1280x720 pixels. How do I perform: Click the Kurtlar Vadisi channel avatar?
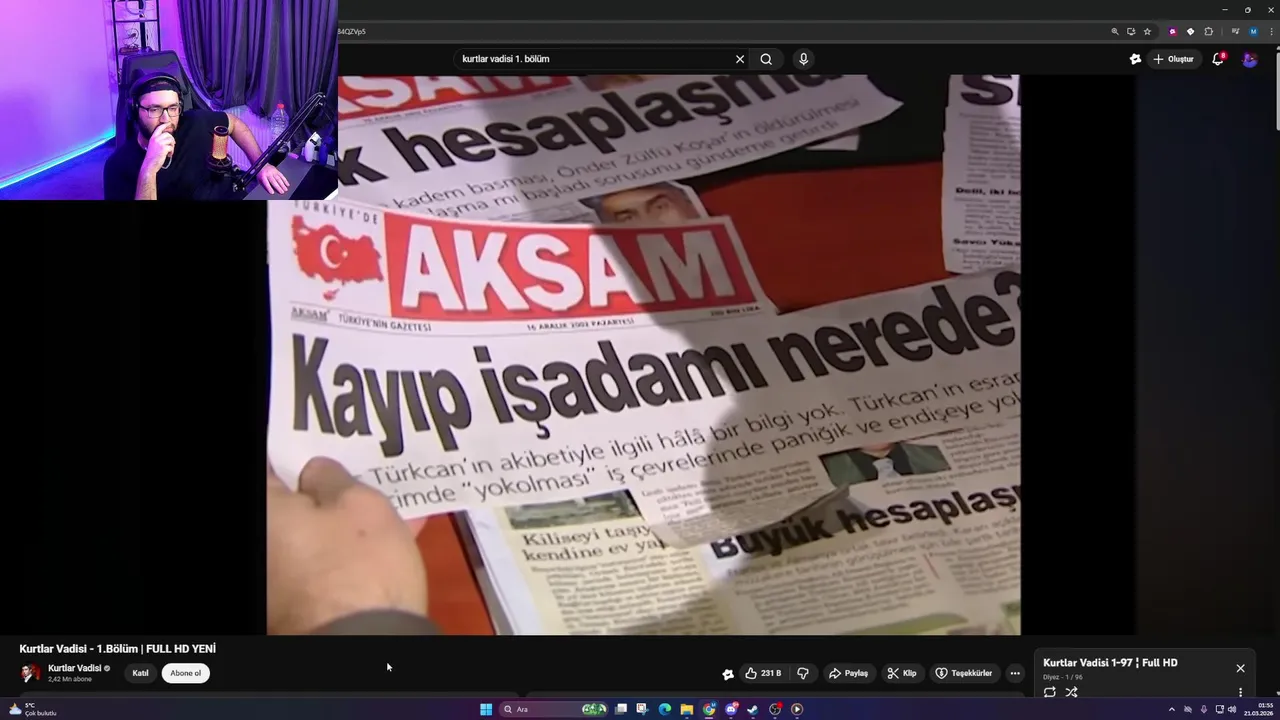click(x=31, y=673)
